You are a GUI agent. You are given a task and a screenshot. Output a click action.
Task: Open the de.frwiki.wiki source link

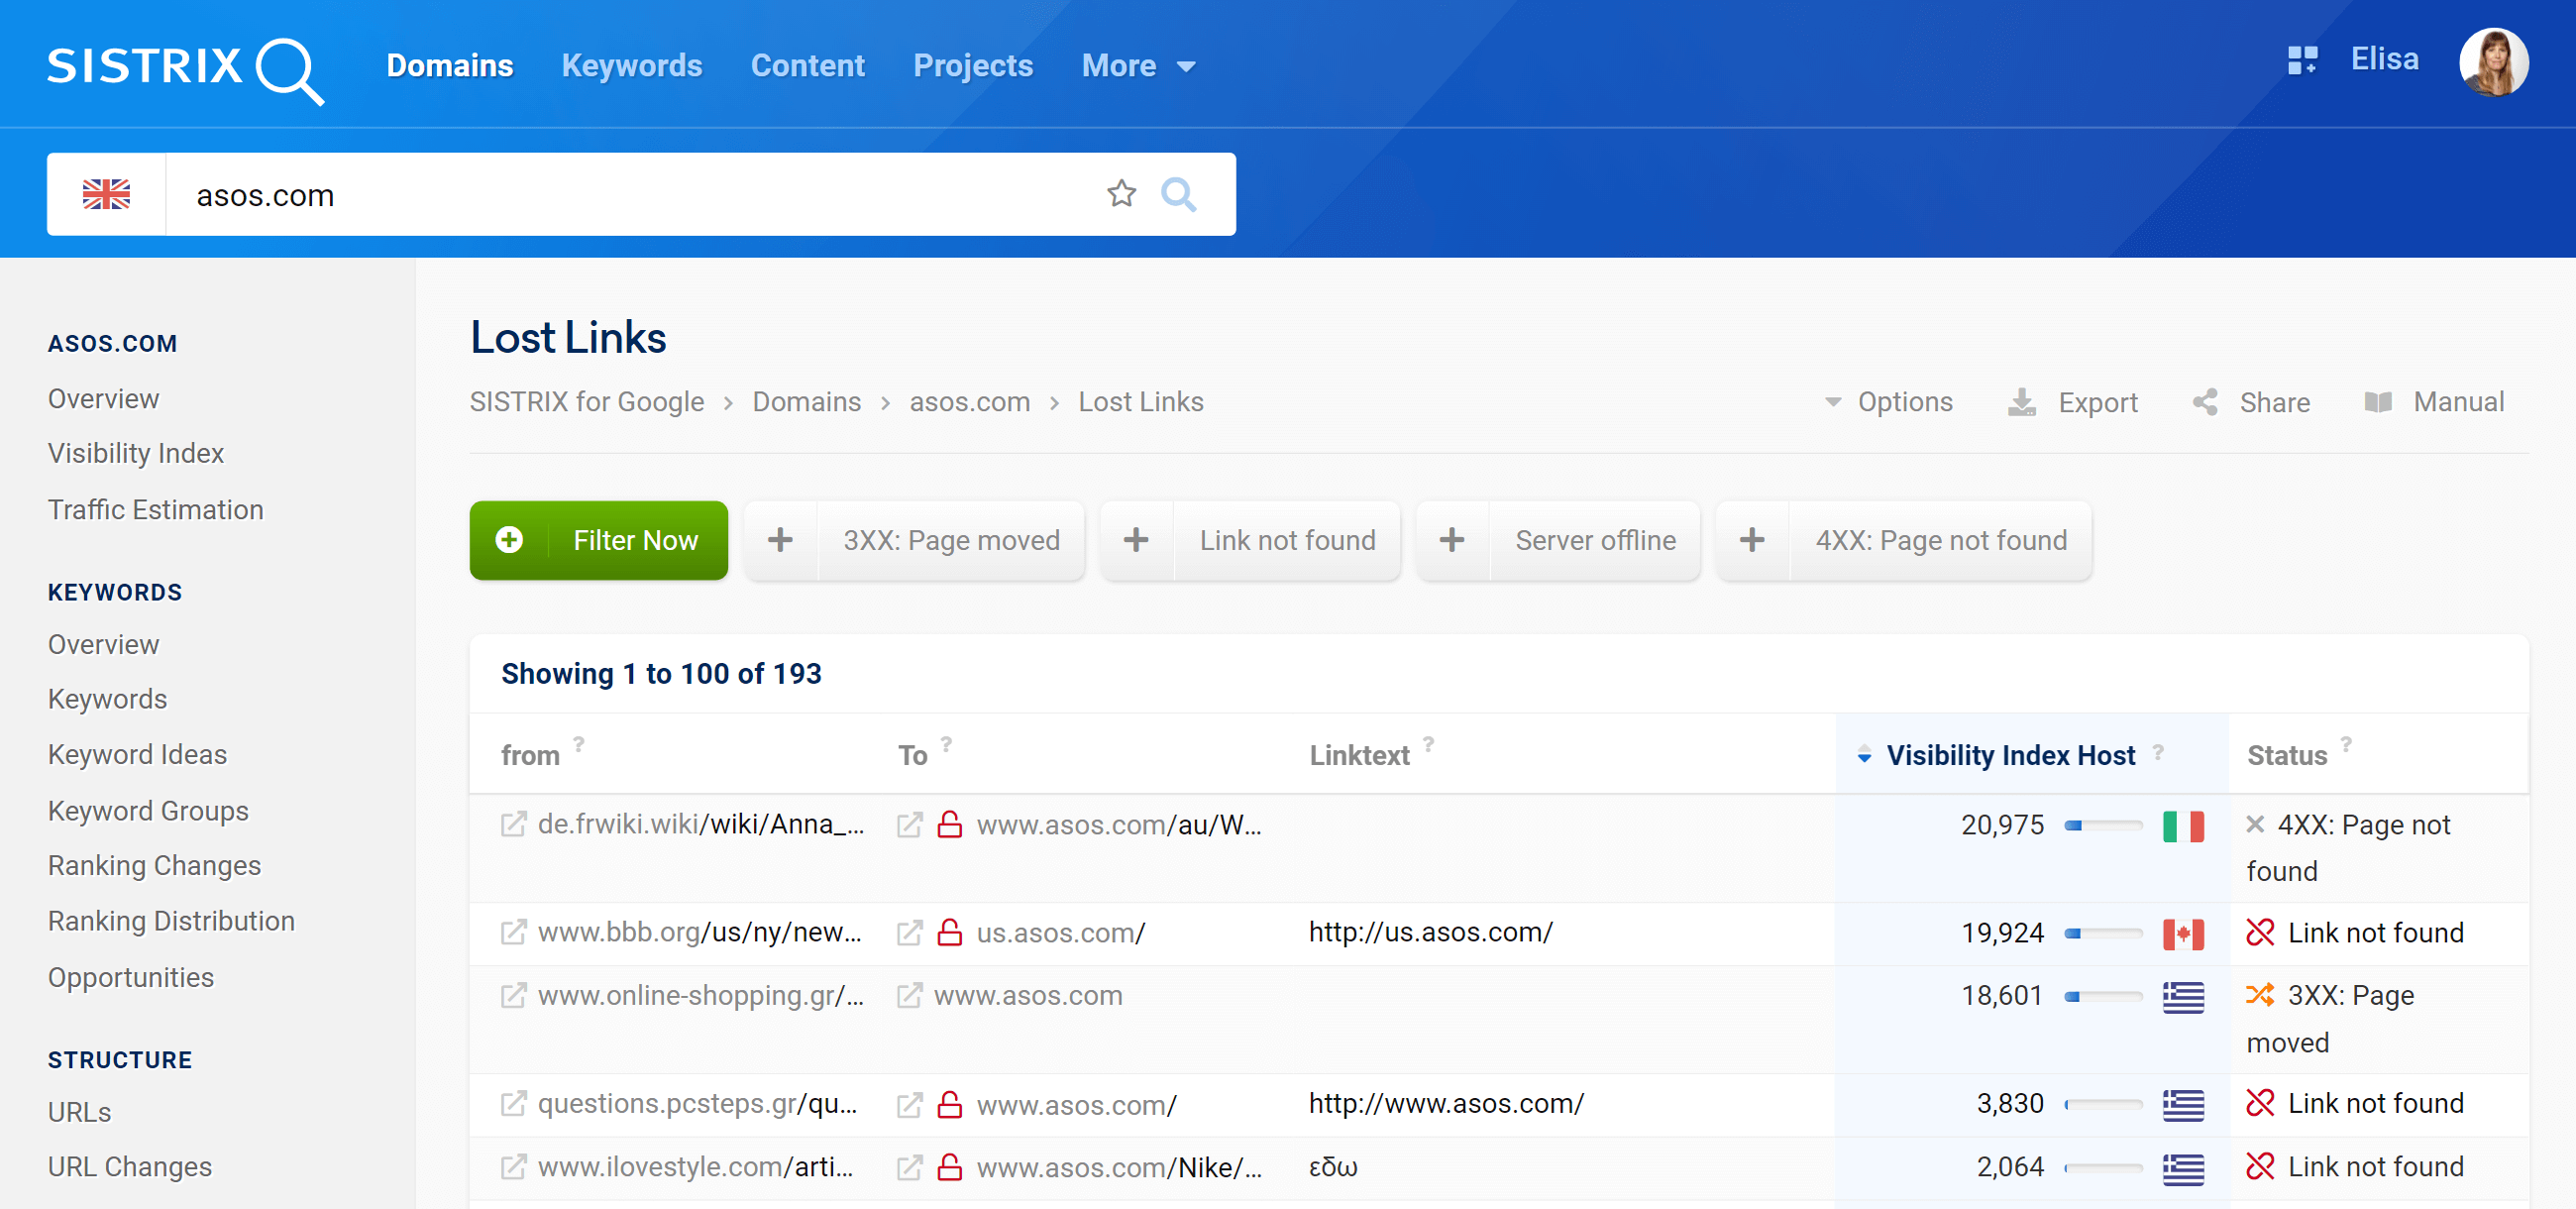[701, 825]
